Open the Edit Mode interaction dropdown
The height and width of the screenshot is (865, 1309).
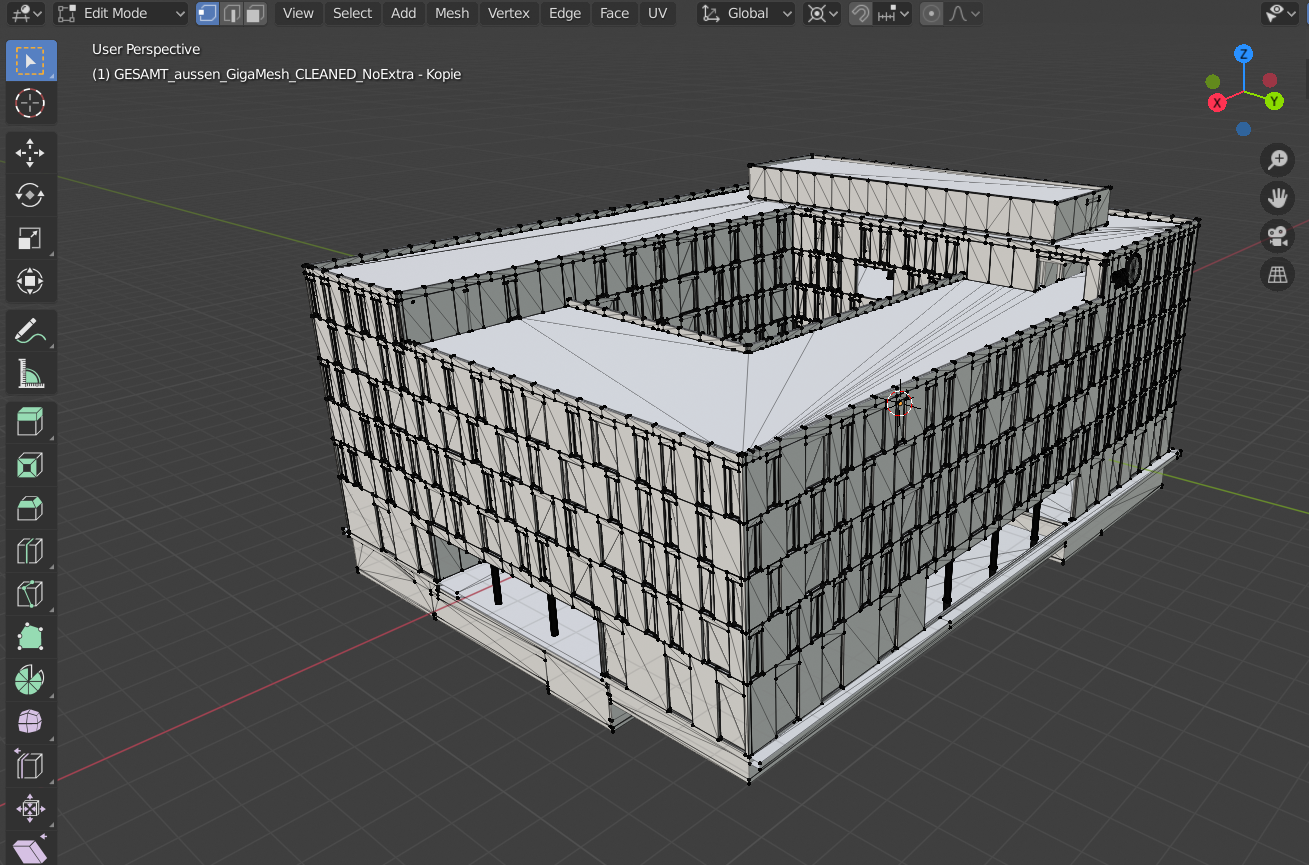click(121, 13)
